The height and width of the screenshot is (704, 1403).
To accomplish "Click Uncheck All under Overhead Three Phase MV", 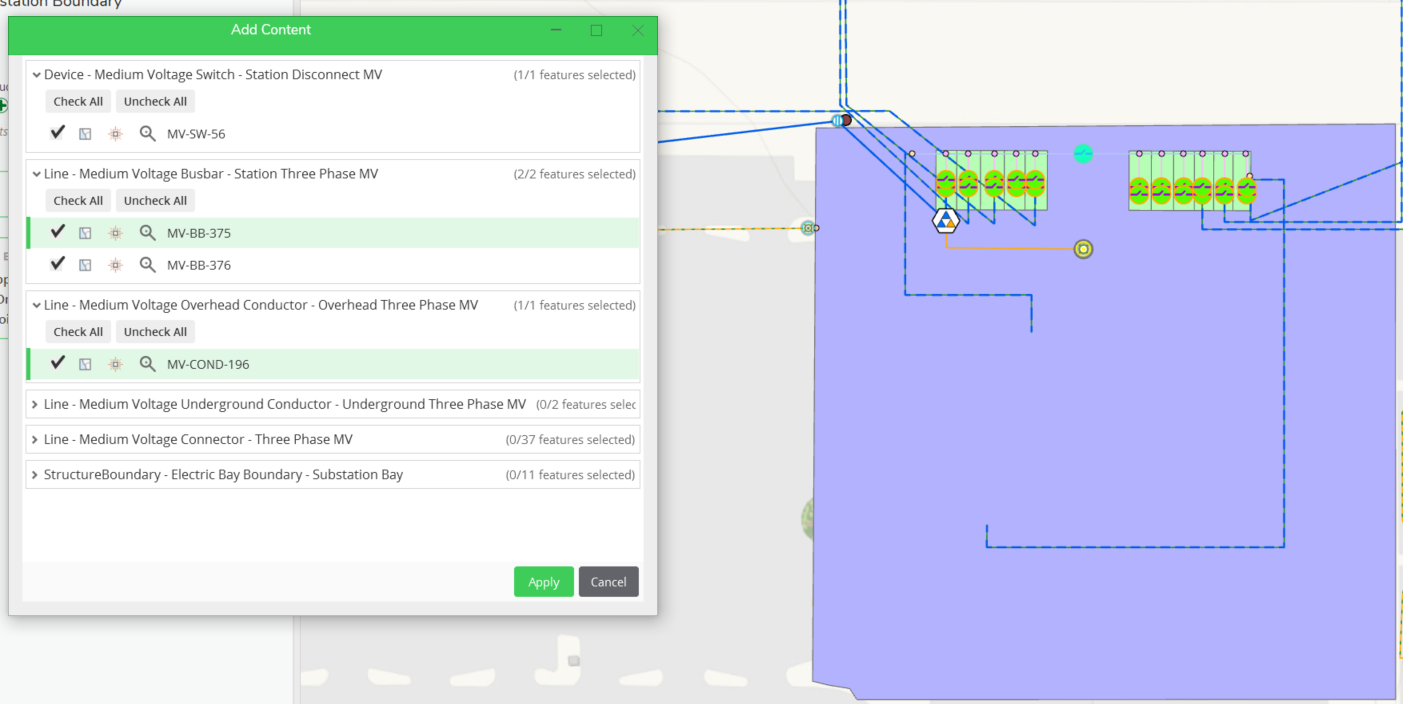I will tap(155, 331).
